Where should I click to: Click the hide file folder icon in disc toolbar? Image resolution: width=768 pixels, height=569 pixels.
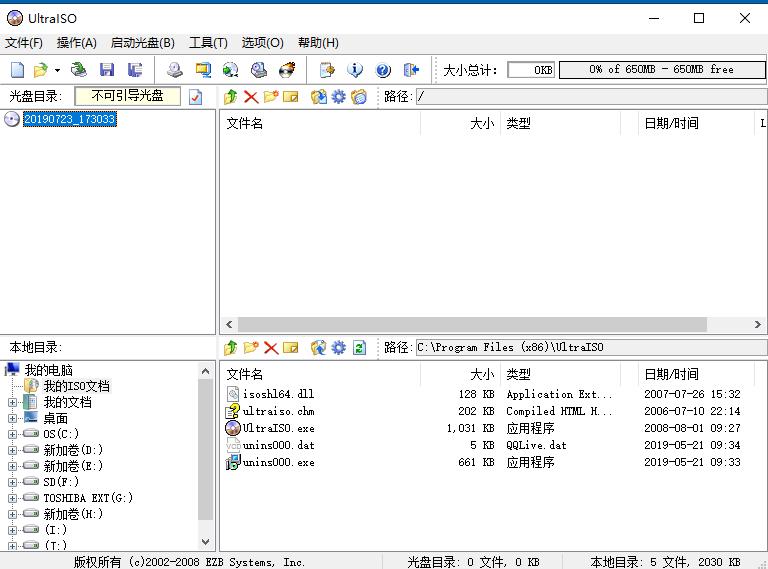pos(359,96)
